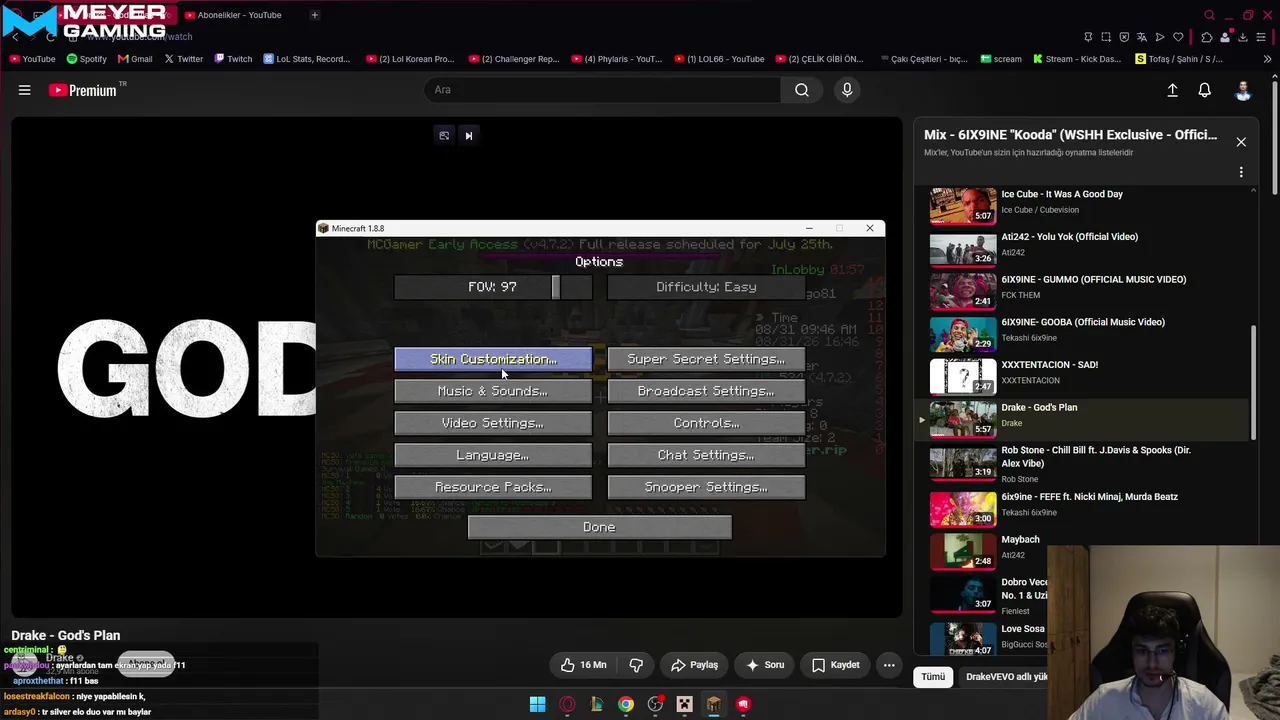
Task: Adjust the FOV: 97 slider in Minecraft
Action: [x=493, y=287]
